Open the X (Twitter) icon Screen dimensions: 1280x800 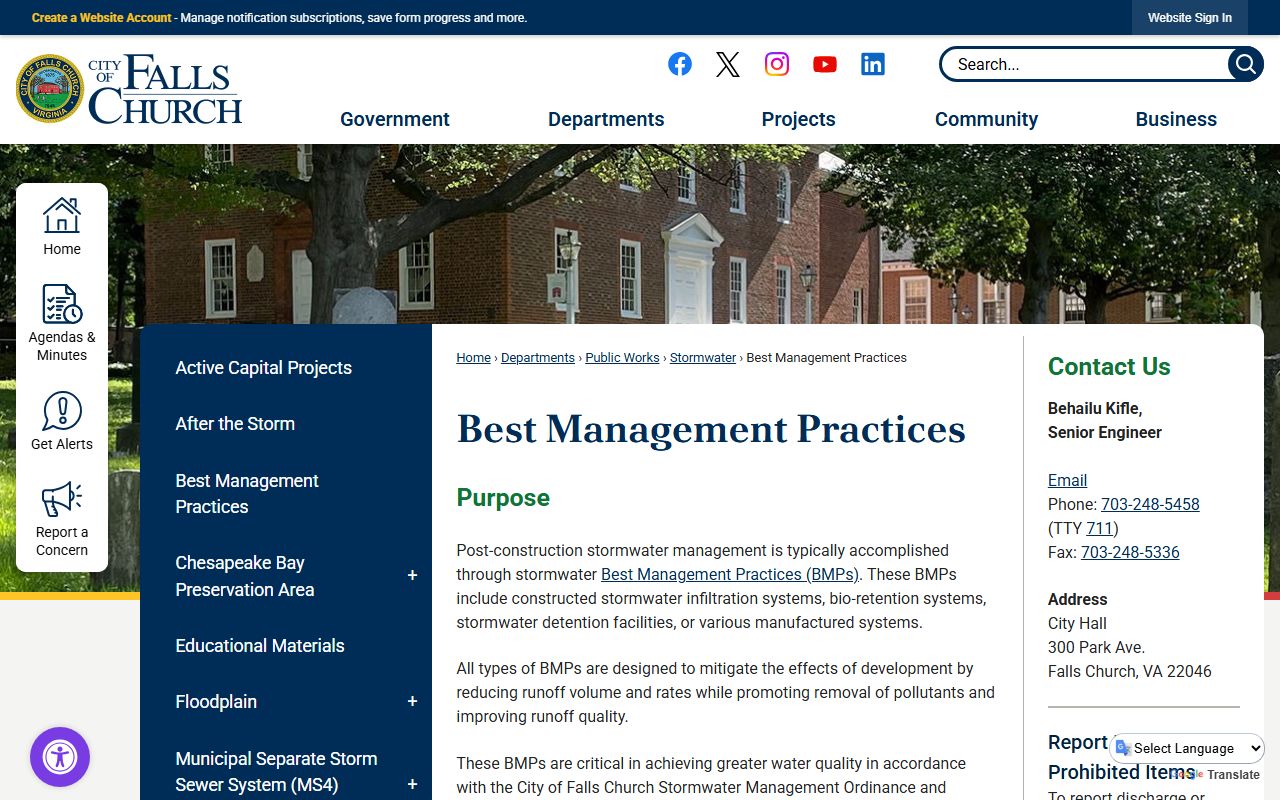pos(728,64)
